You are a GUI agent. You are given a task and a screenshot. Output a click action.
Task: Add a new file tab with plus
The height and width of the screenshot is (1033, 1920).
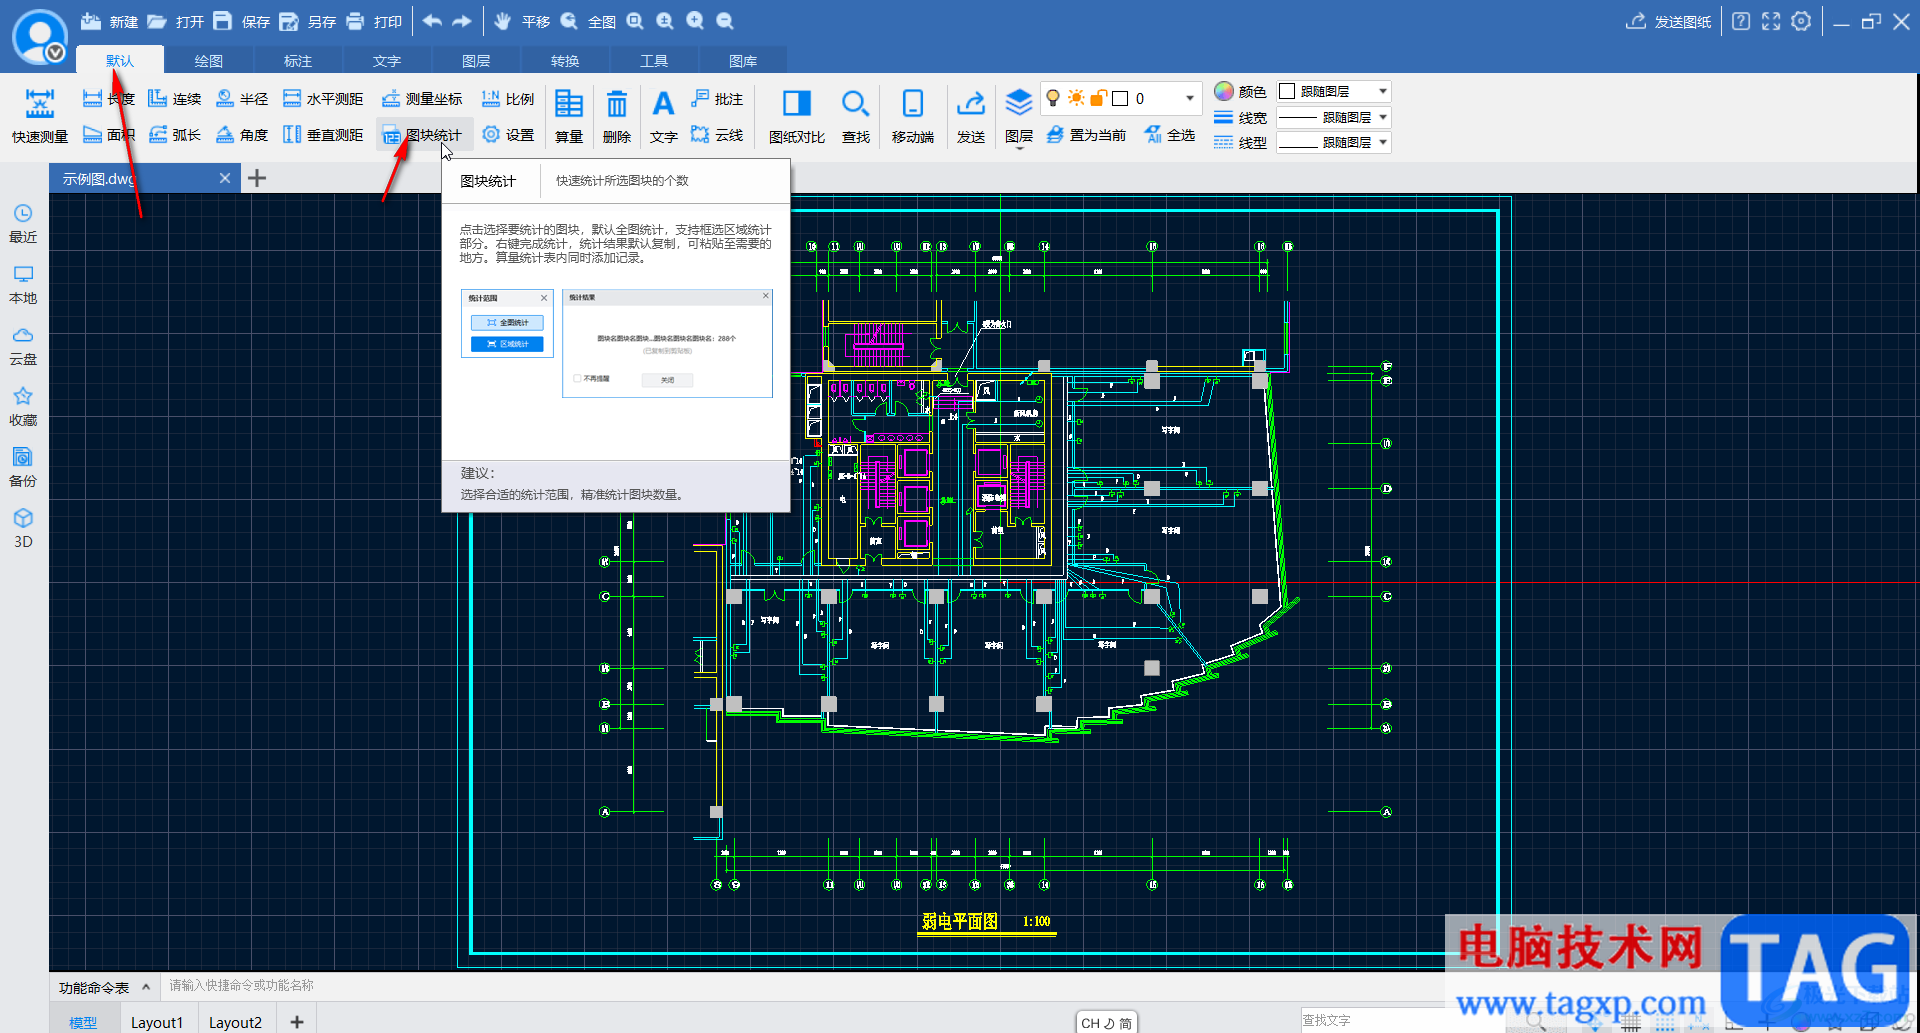(x=257, y=178)
